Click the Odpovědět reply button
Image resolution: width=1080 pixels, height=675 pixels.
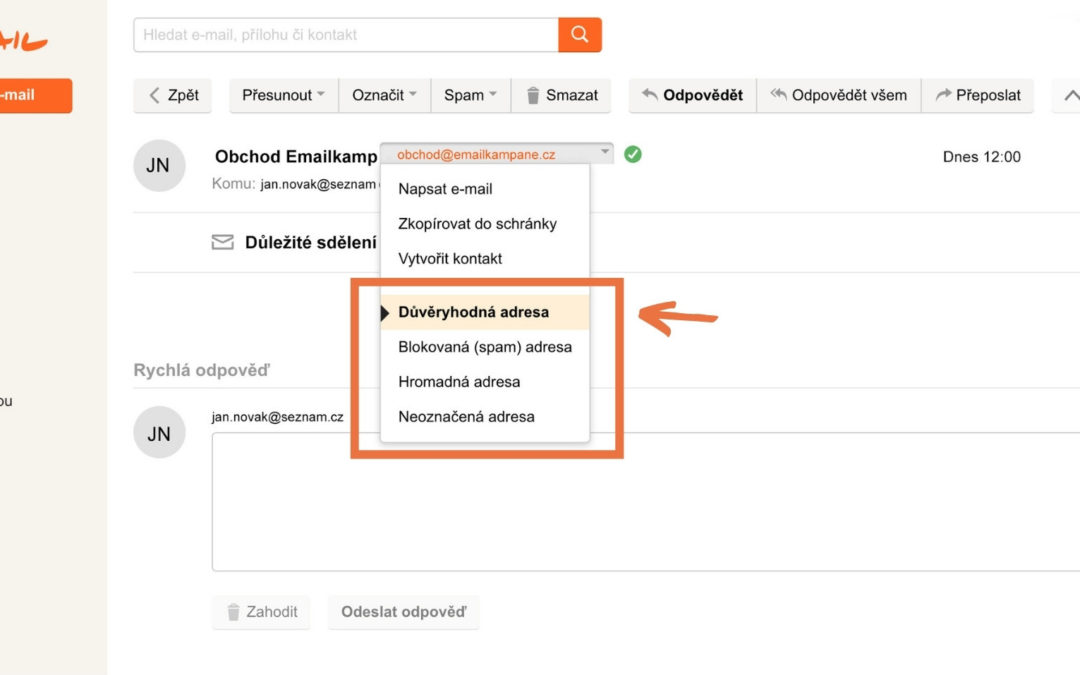coord(692,95)
